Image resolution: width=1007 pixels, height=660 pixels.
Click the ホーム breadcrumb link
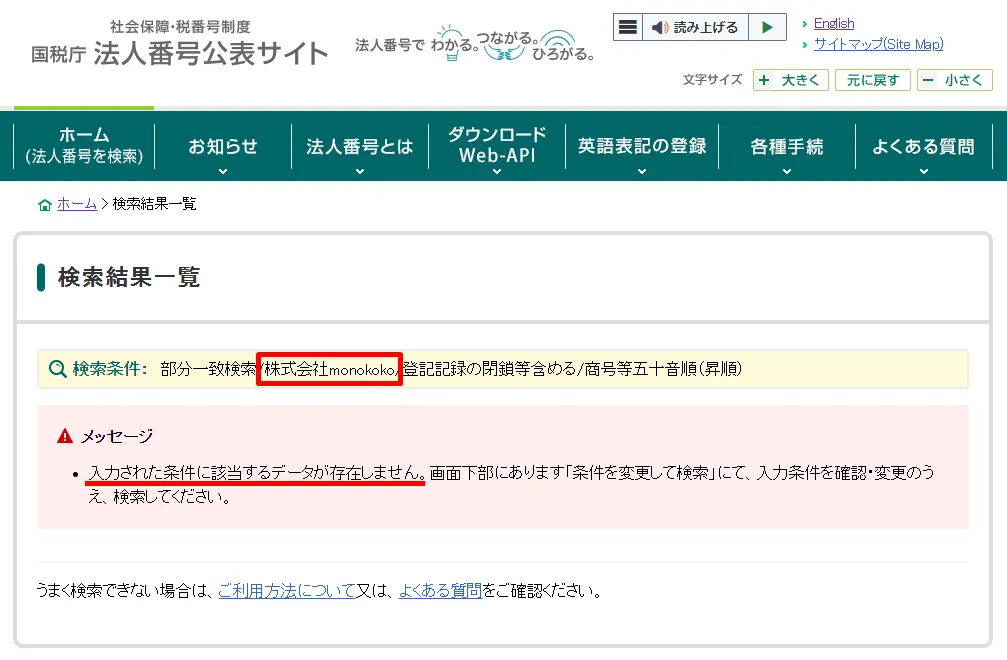click(x=77, y=204)
